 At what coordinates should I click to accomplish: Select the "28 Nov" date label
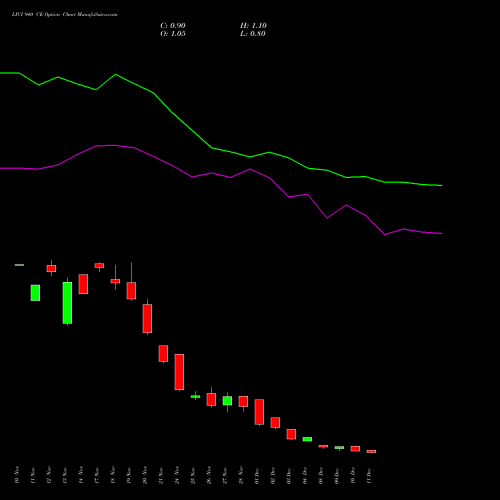(x=241, y=475)
